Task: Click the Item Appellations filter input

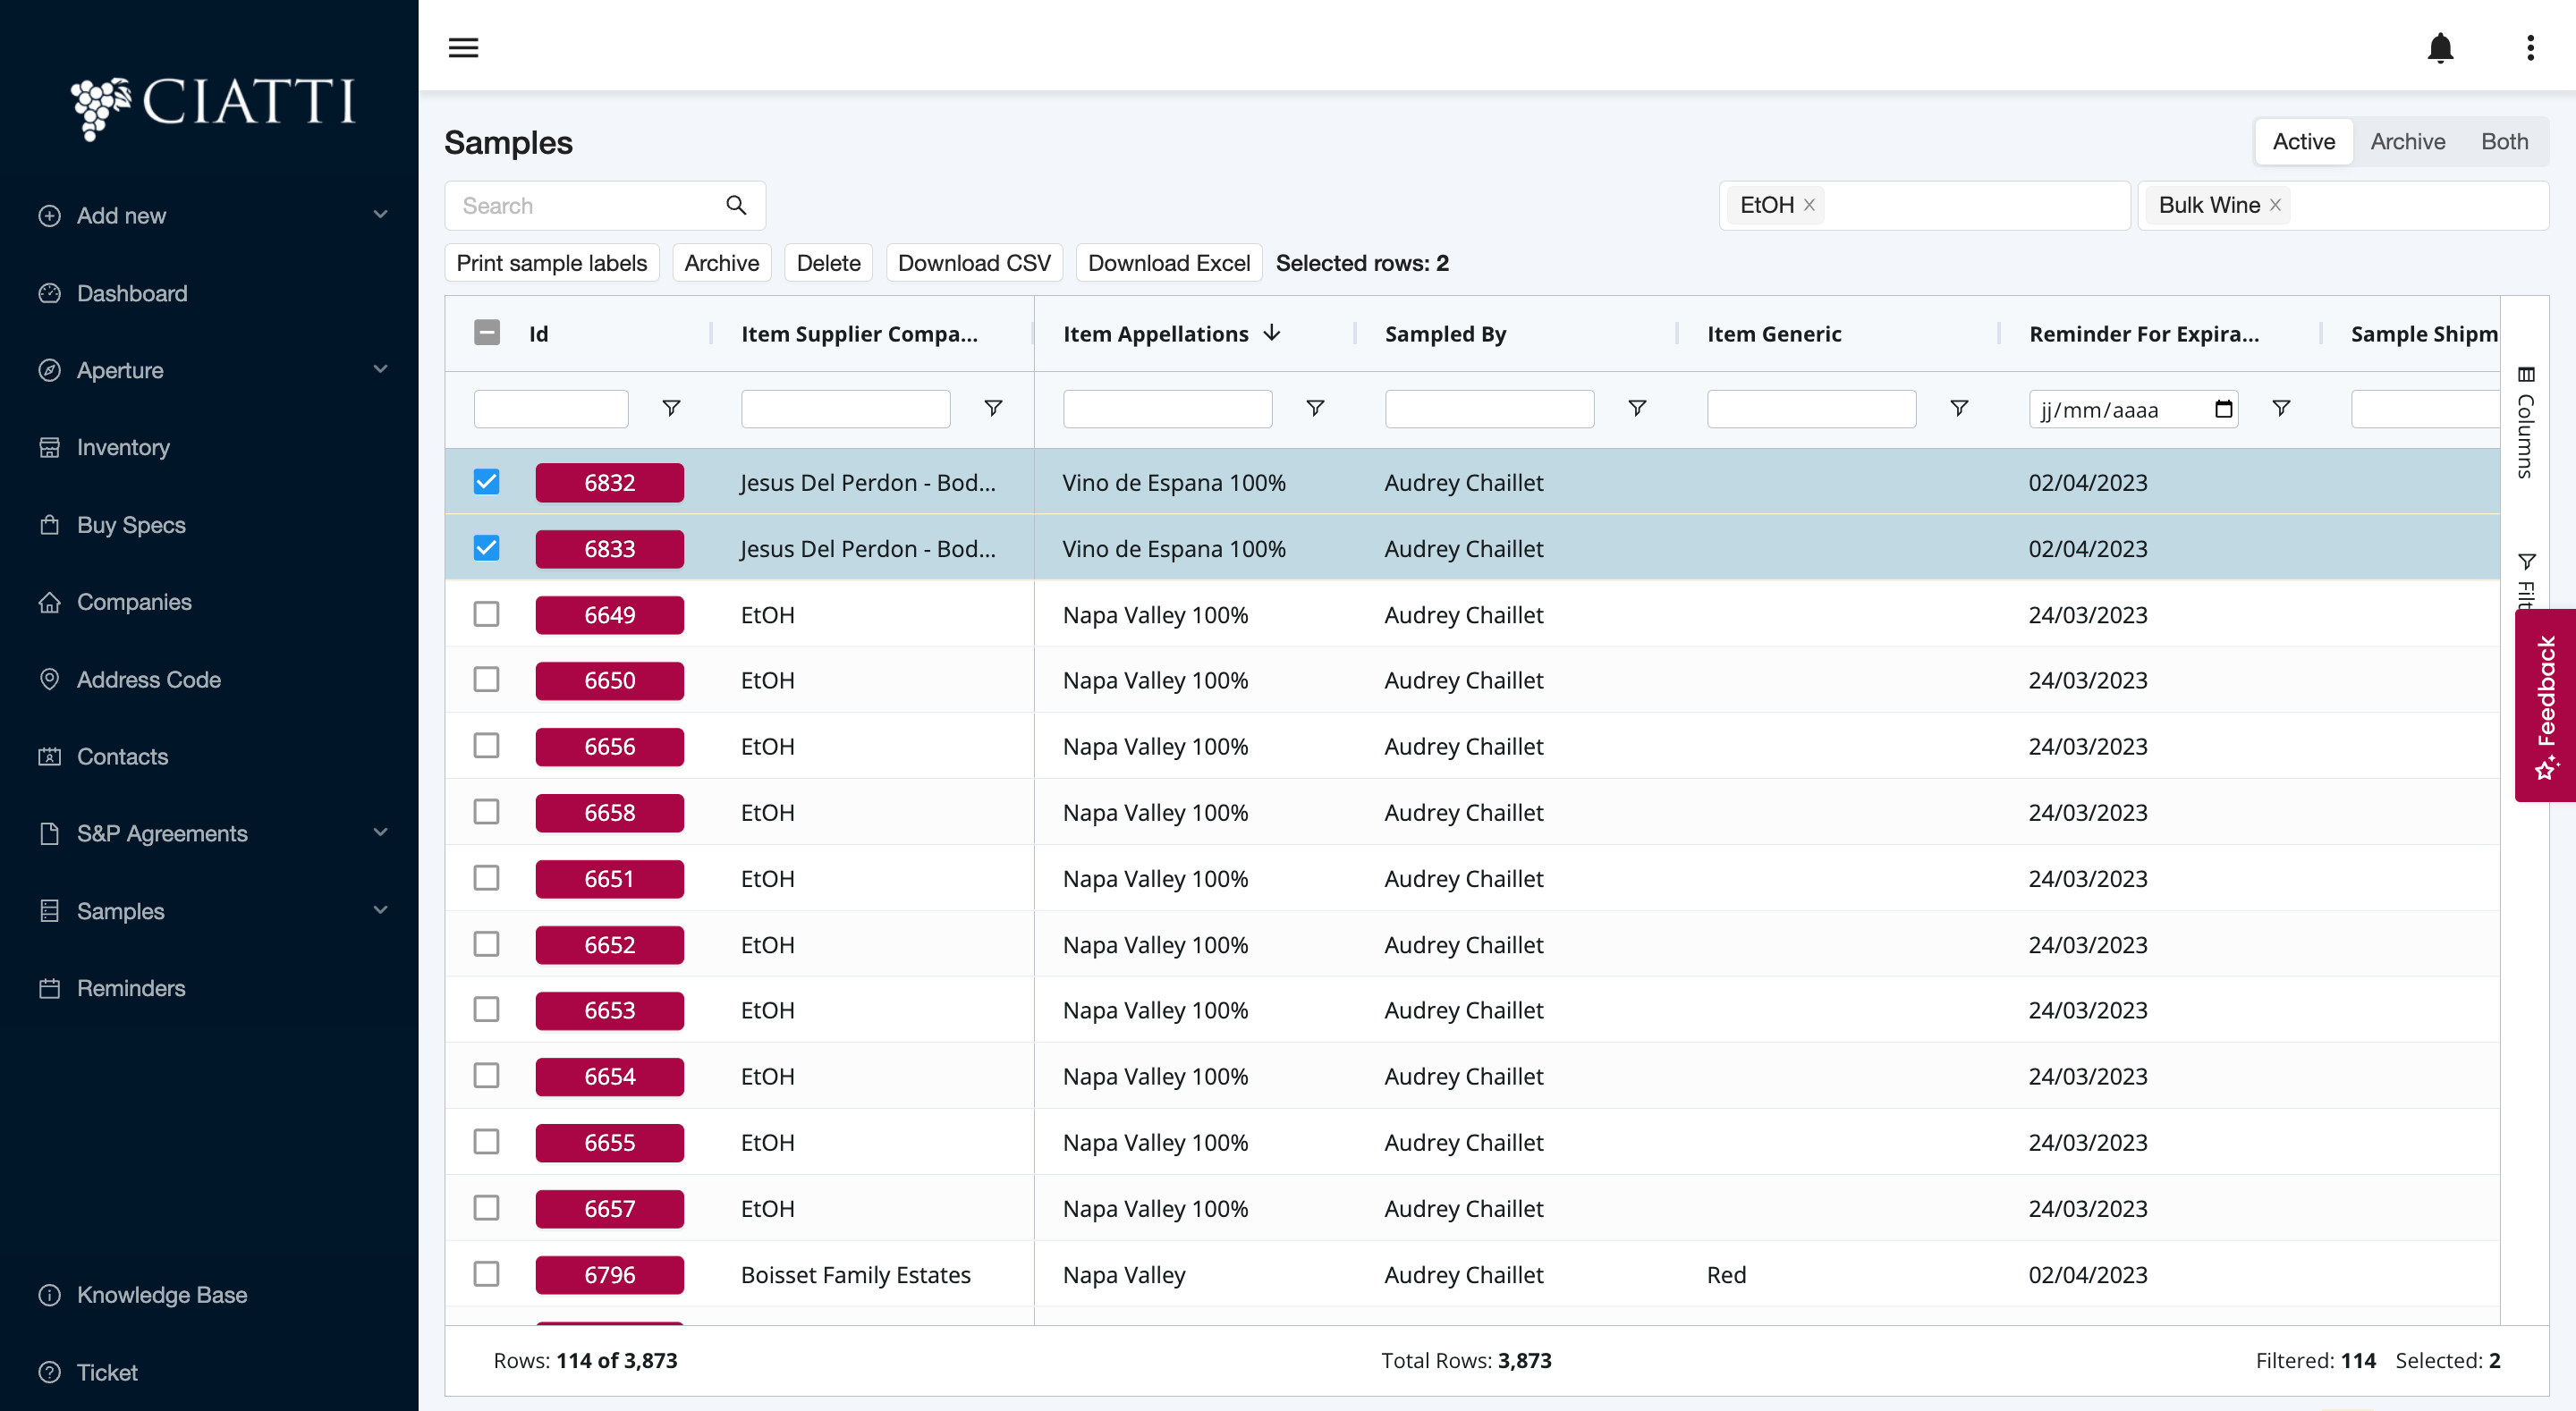Action: [x=1167, y=409]
